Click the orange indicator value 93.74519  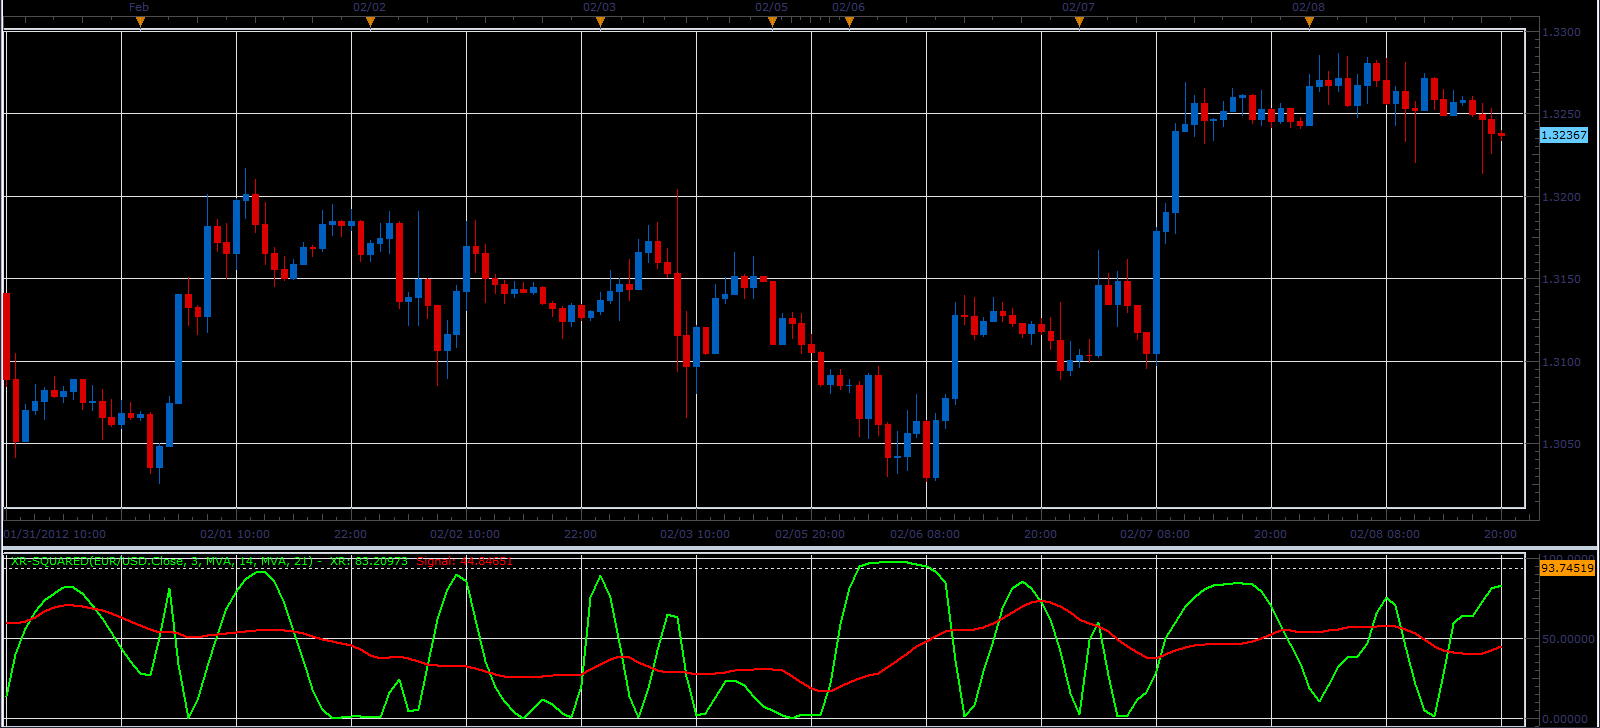(x=1567, y=568)
